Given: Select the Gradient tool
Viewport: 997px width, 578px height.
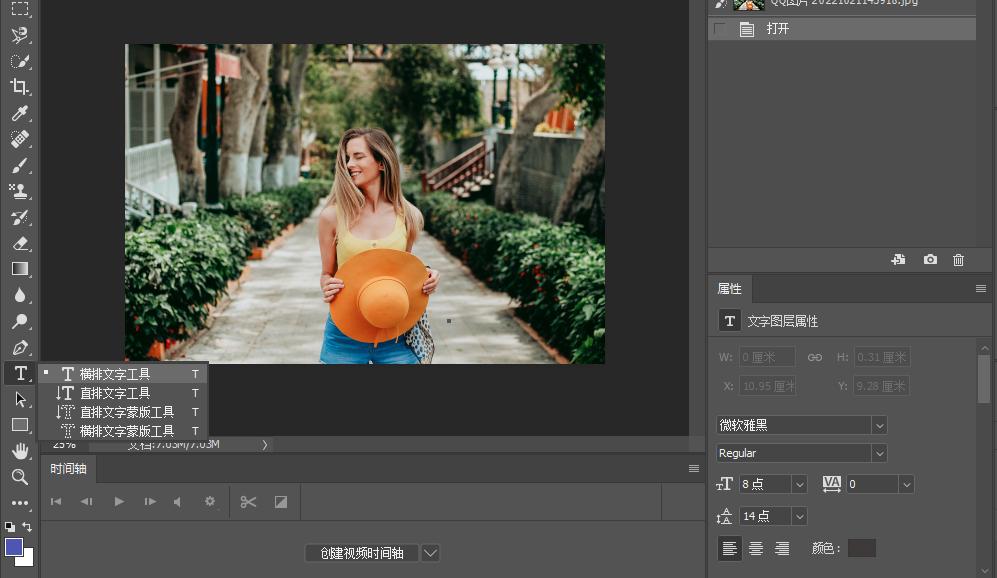Looking at the screenshot, I should [19, 269].
